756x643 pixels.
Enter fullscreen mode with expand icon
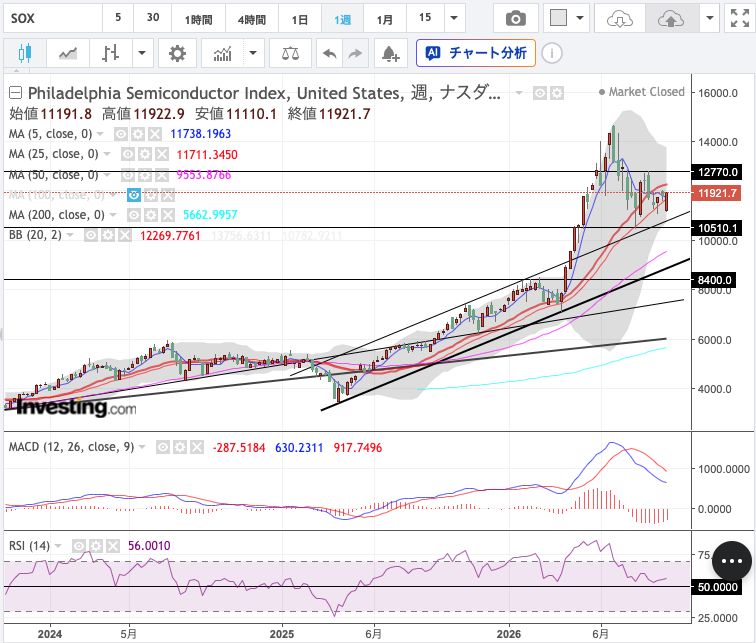[x=740, y=19]
